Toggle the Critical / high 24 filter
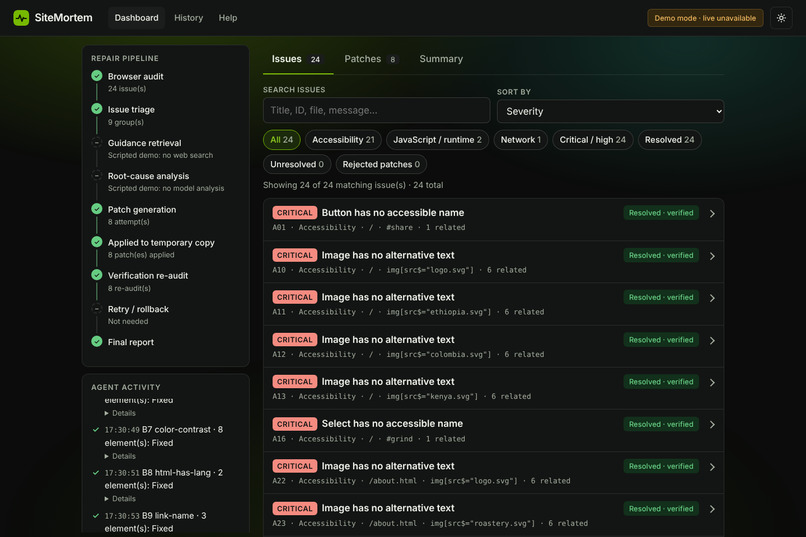 pyautogui.click(x=593, y=140)
